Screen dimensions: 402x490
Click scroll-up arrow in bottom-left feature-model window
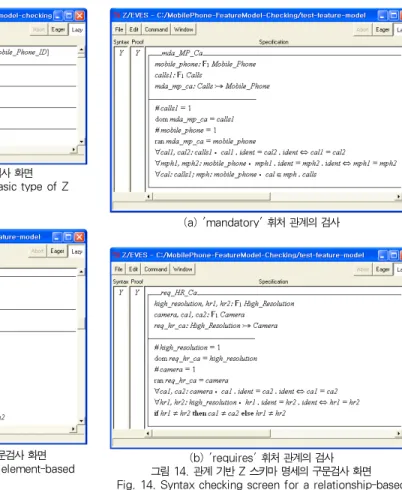pos(81,272)
